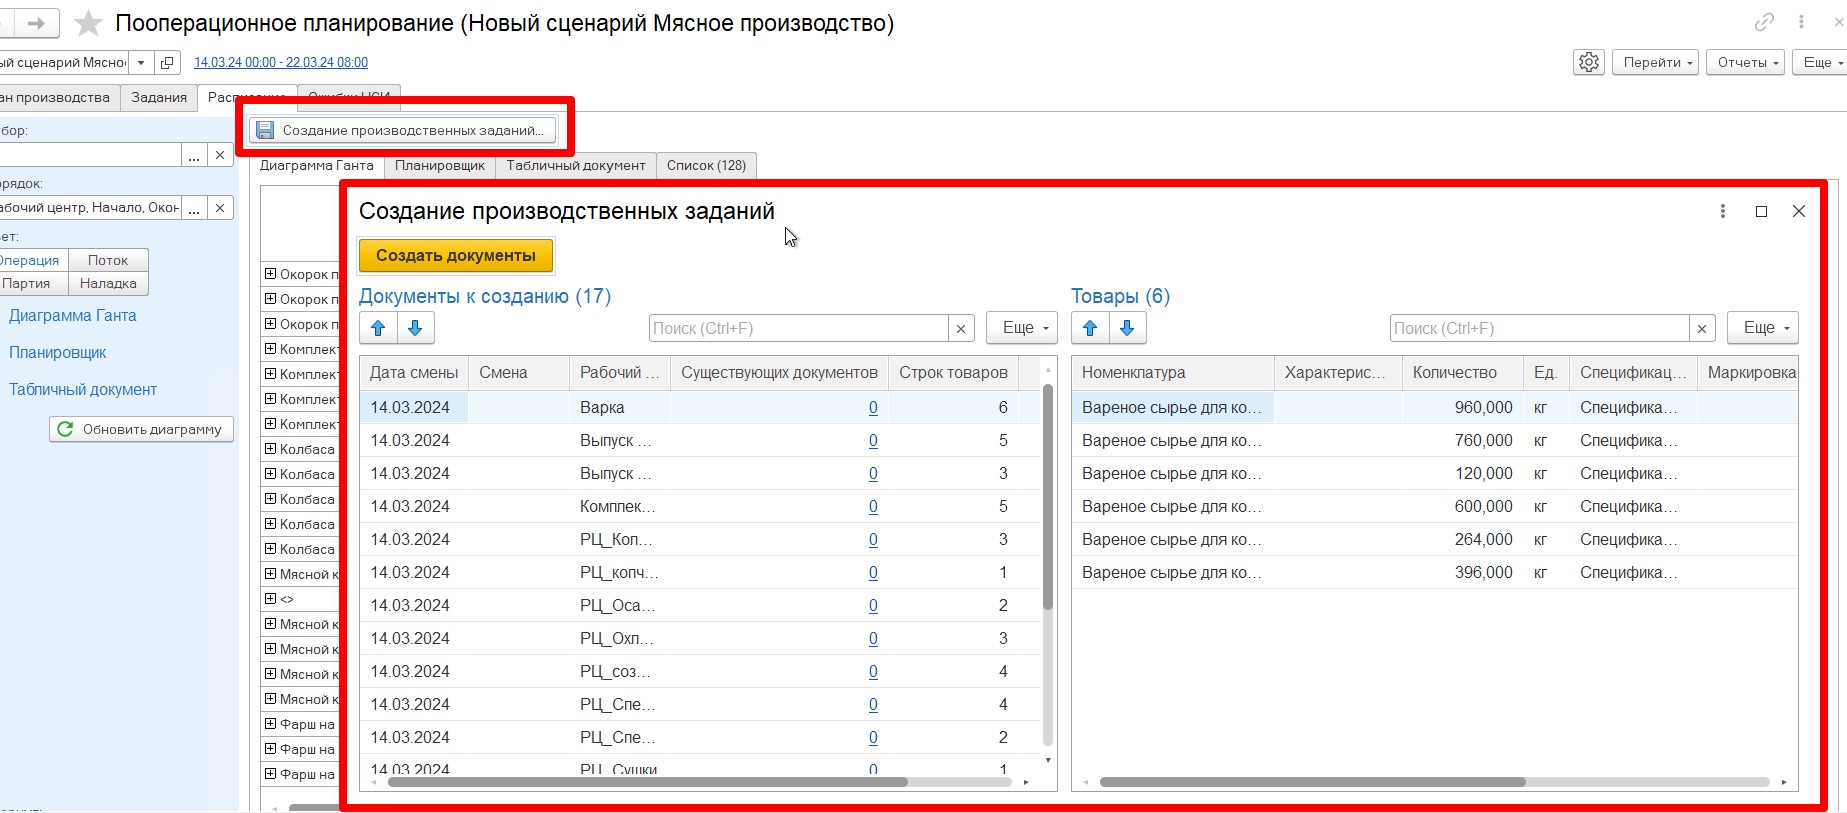Viewport: 1847px width, 813px height.
Task: Open the Список (128) tab
Action: pos(706,166)
